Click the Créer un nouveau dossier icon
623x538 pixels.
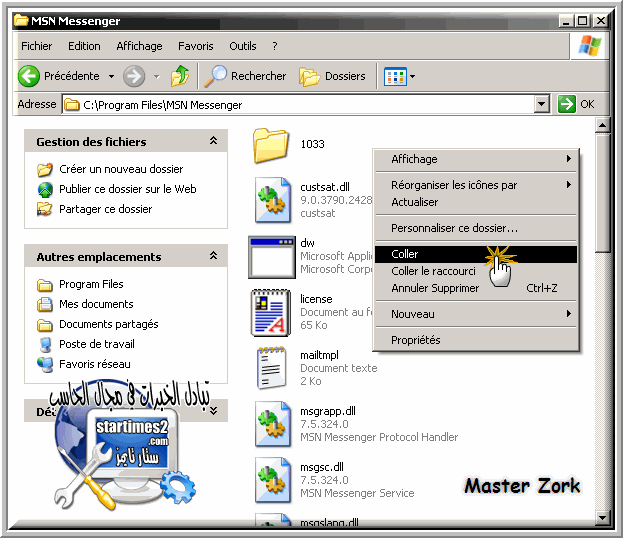coord(45,169)
